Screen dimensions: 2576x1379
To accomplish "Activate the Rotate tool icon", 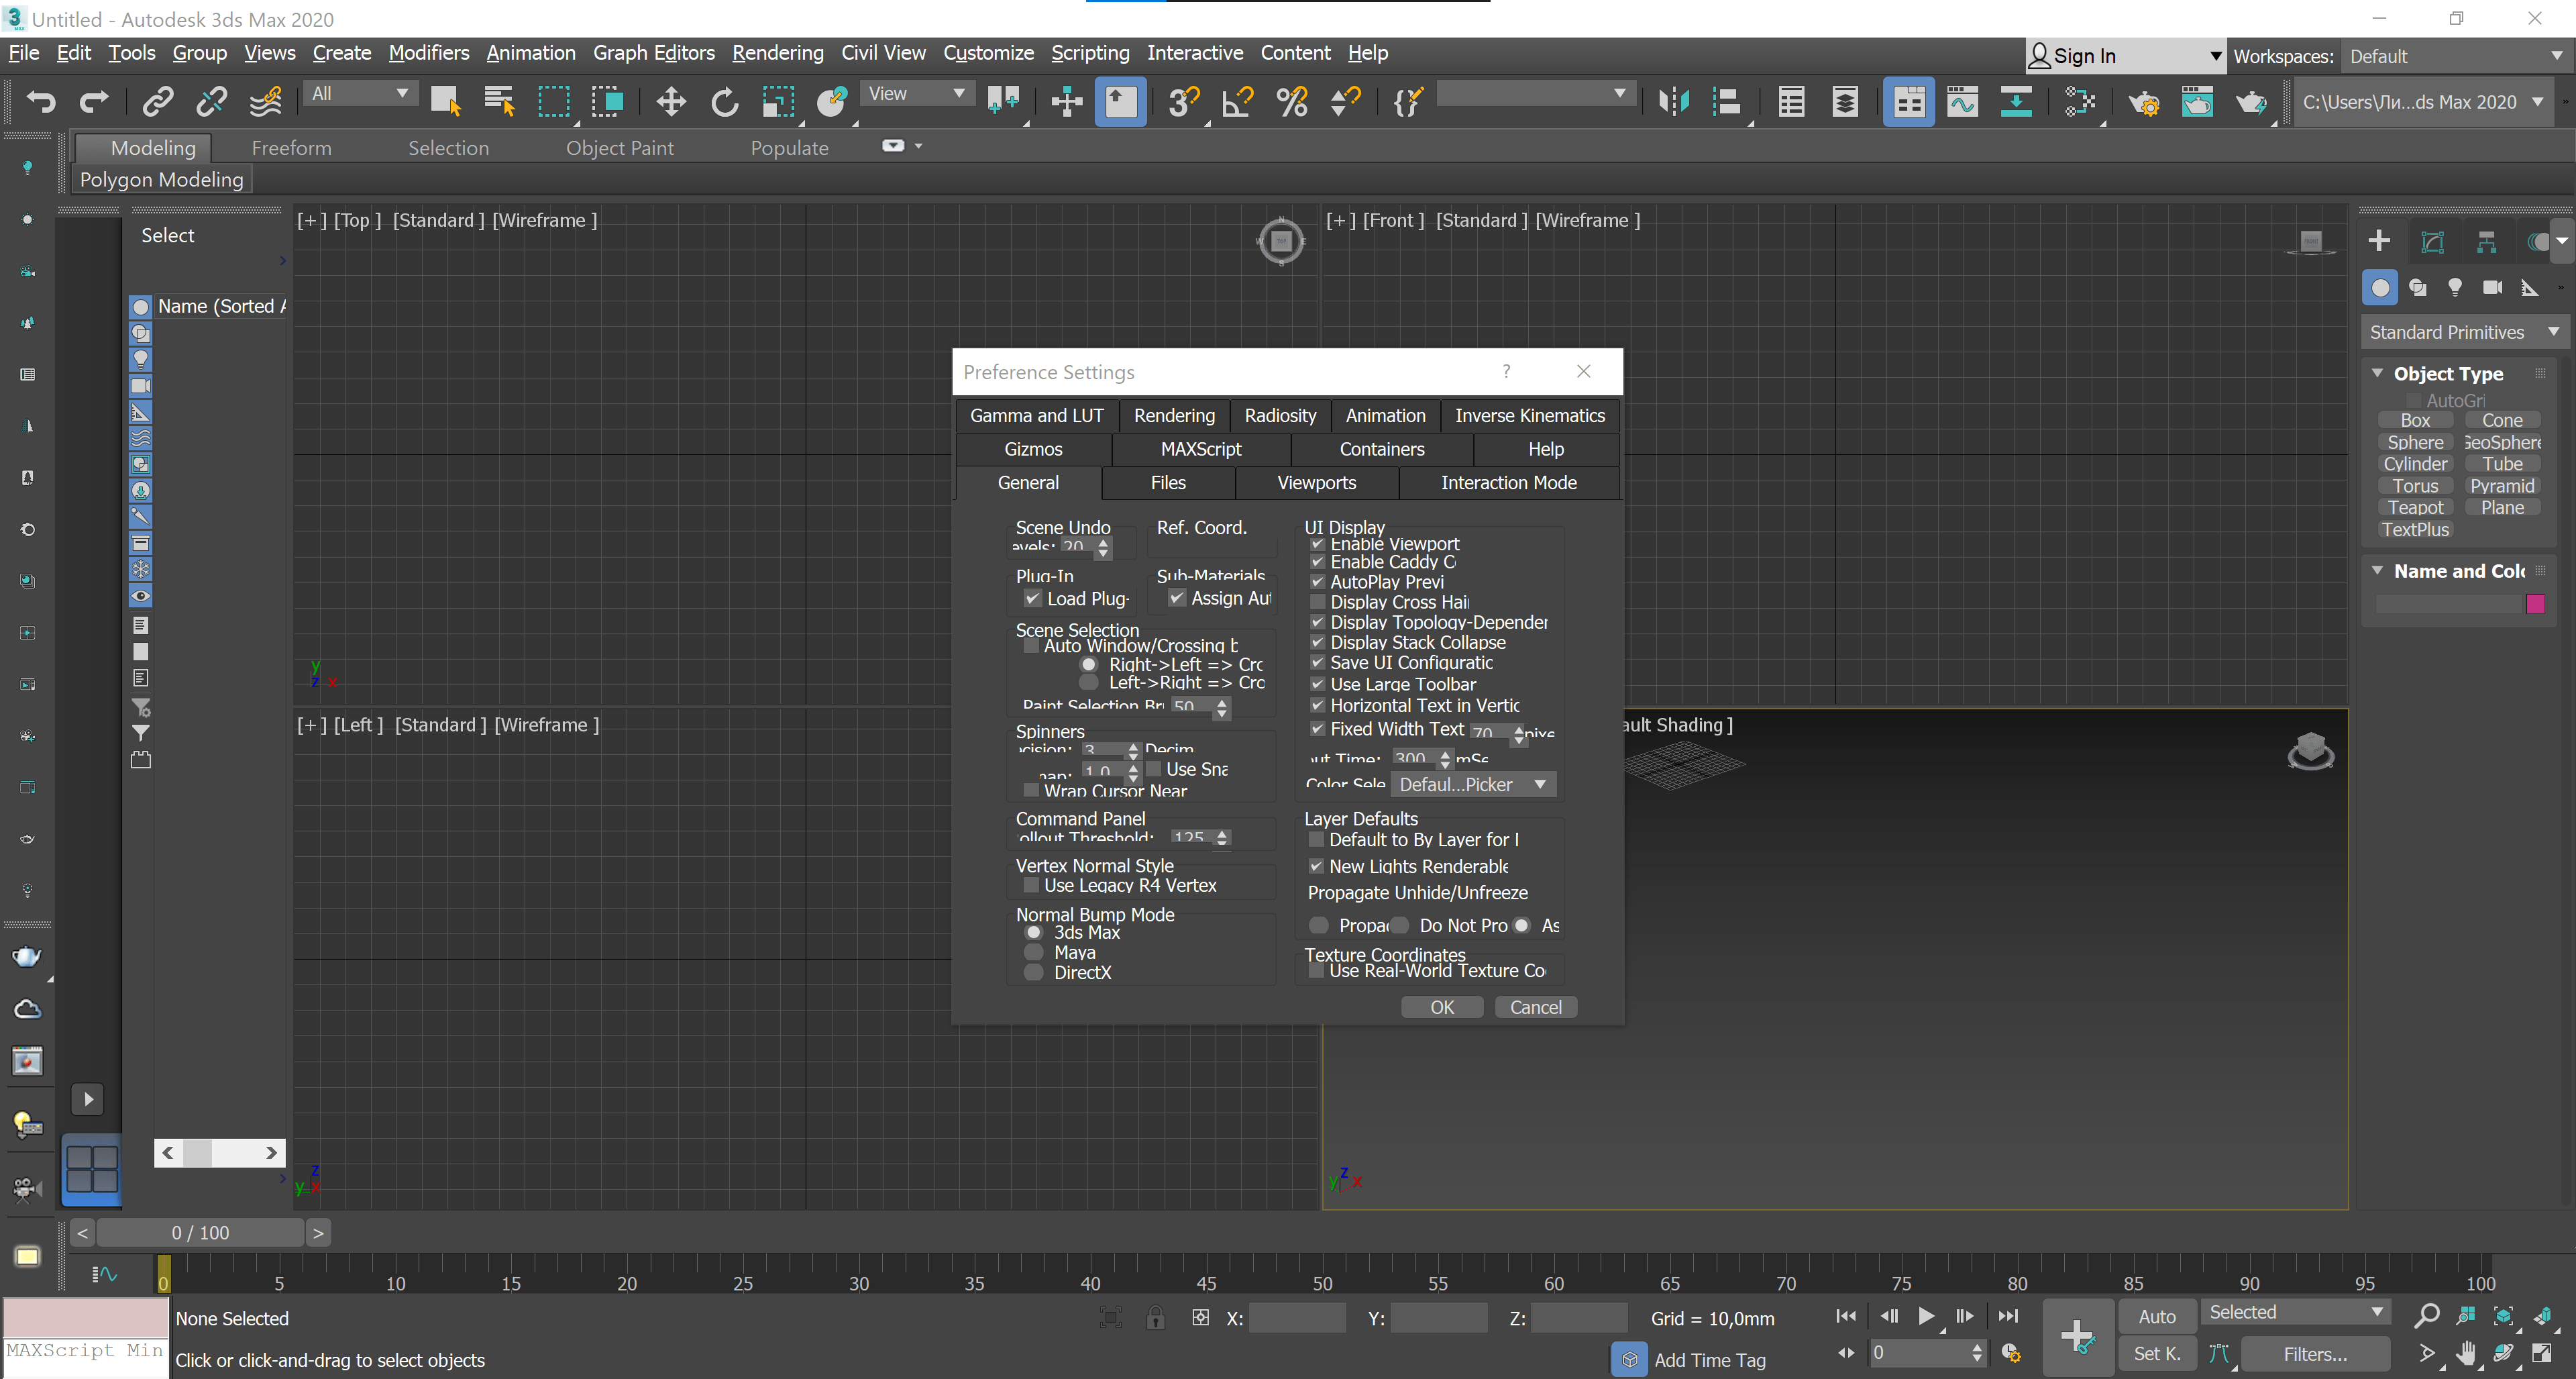I will click(724, 101).
